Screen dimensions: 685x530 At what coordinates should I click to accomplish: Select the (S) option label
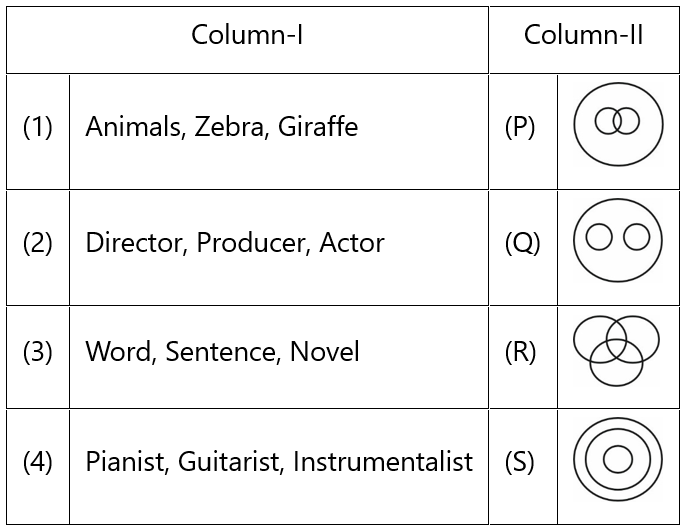click(x=520, y=462)
